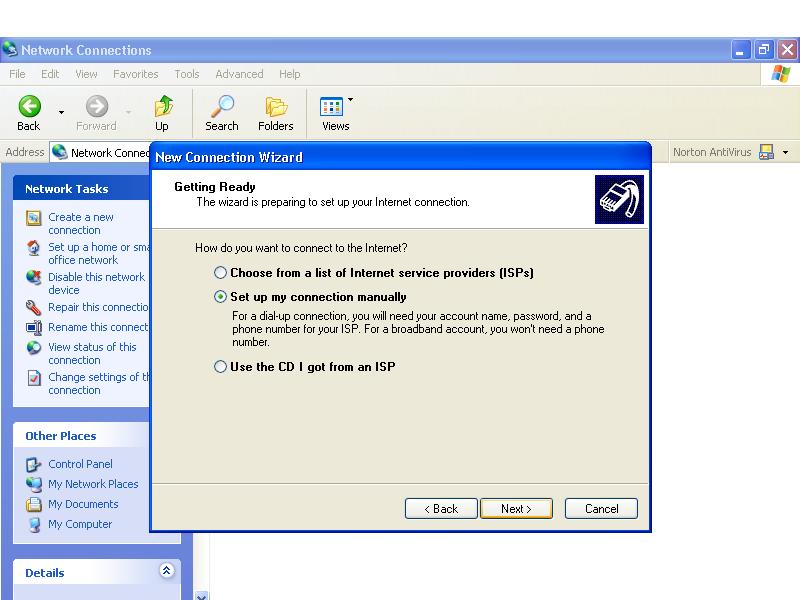
Task: Click the View status of this connection link
Action: [x=92, y=353]
